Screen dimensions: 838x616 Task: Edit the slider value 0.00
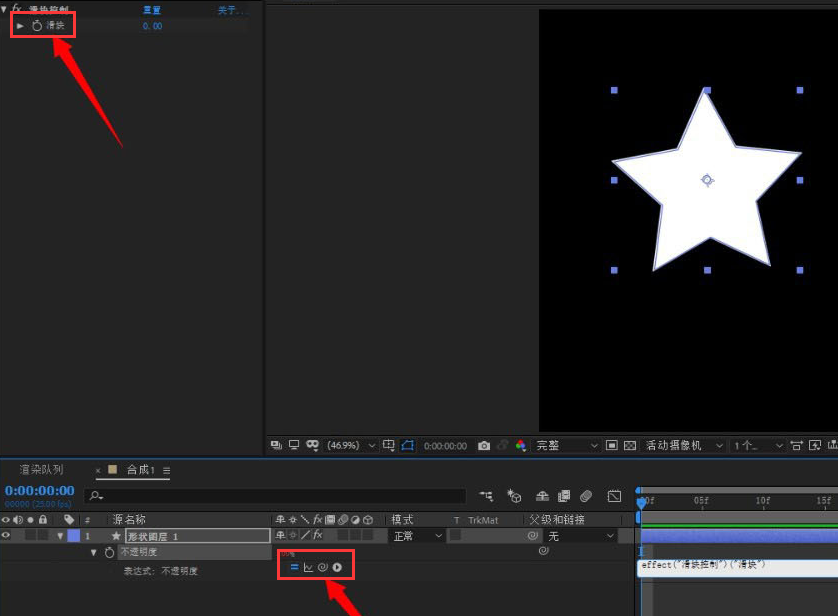[x=152, y=26]
